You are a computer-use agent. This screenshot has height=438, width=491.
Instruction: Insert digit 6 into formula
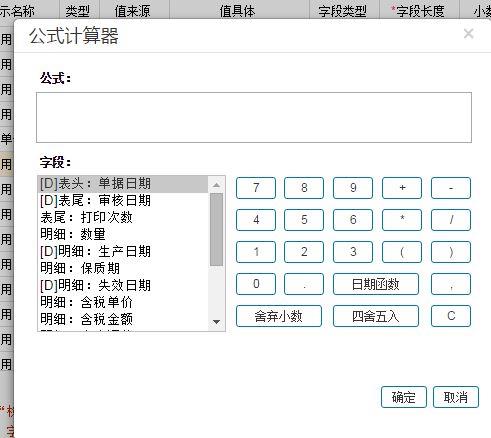(353, 220)
